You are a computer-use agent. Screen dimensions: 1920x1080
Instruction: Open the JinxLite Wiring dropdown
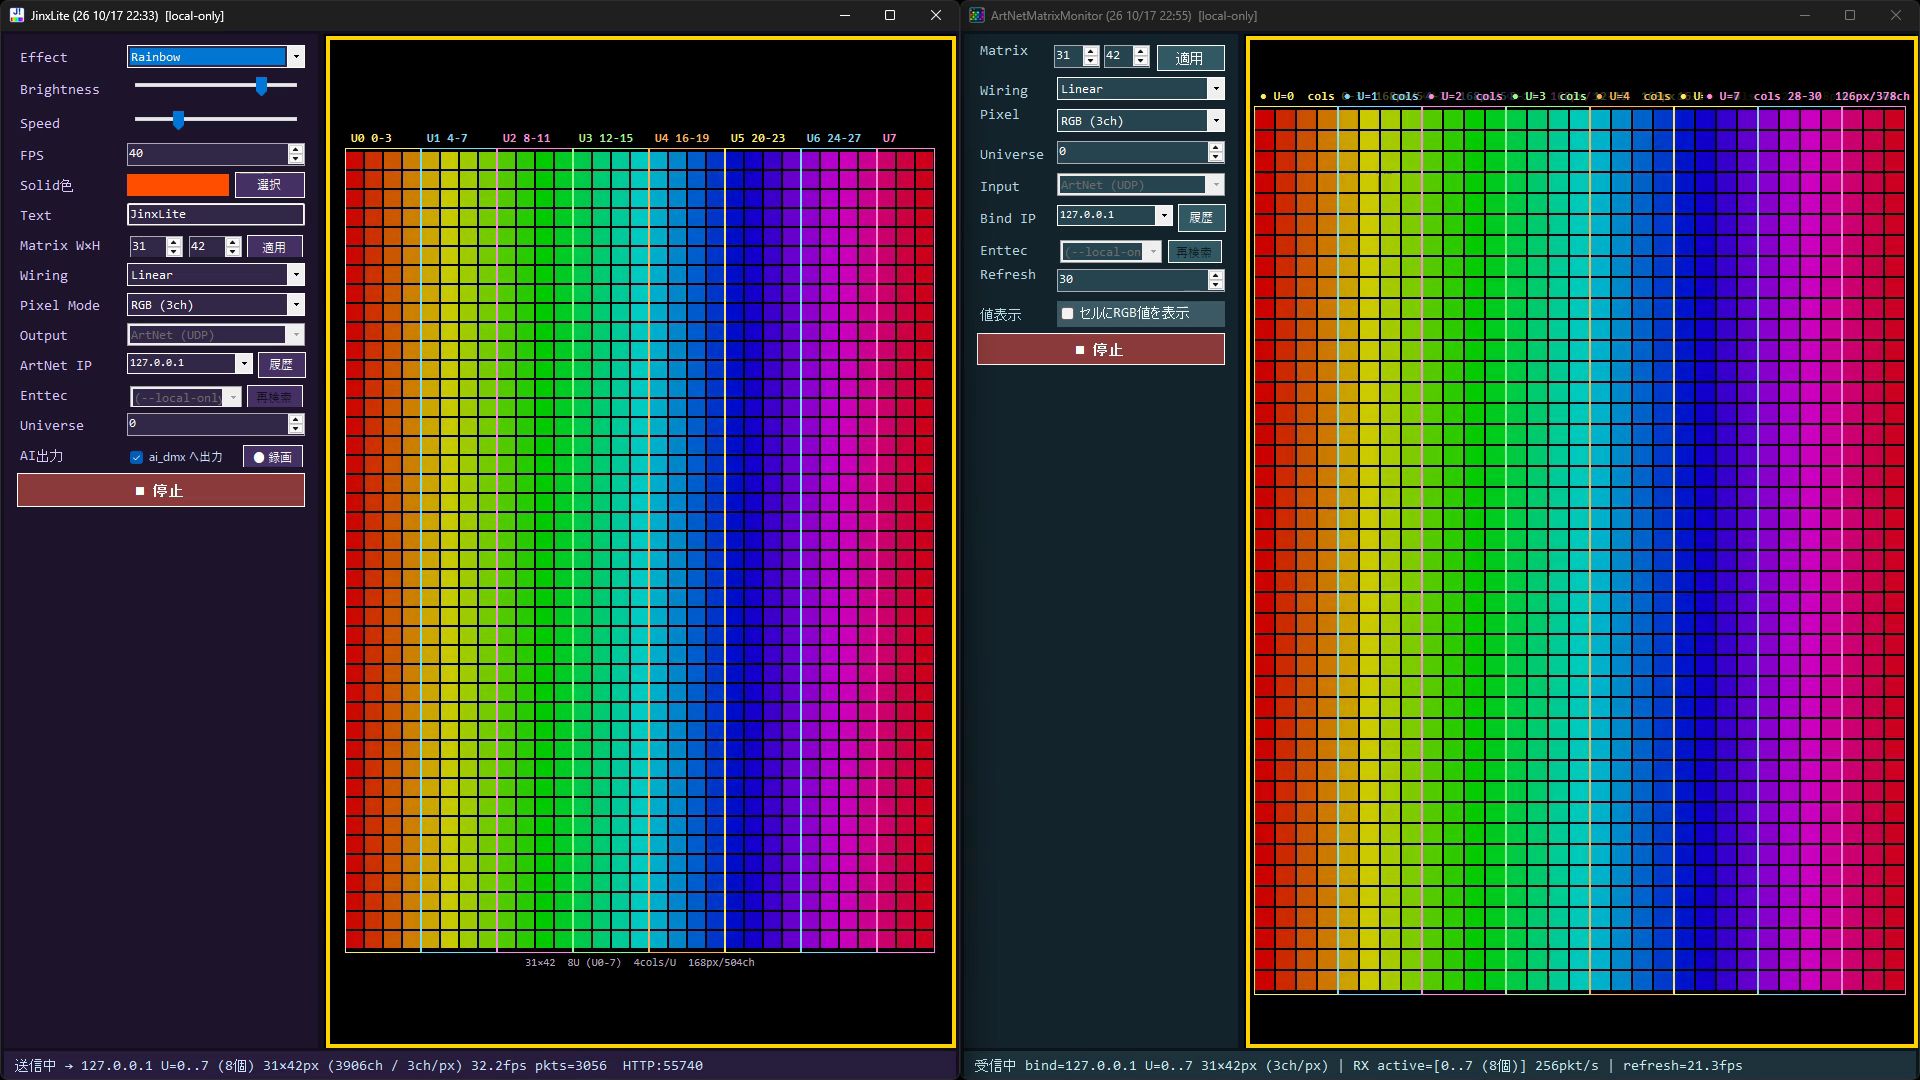(216, 275)
